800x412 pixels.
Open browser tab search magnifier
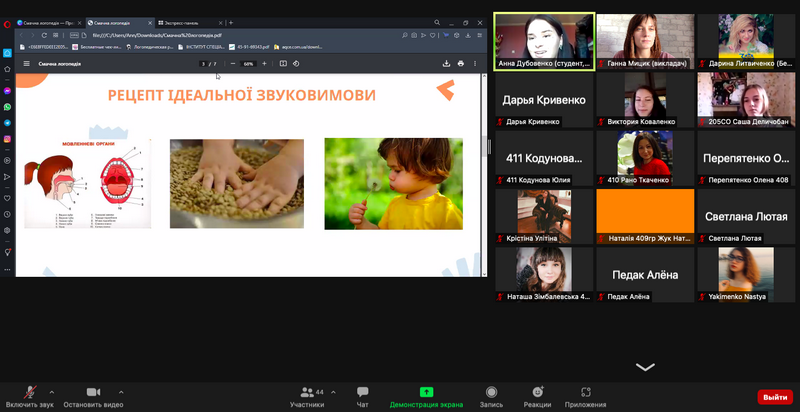(437, 23)
